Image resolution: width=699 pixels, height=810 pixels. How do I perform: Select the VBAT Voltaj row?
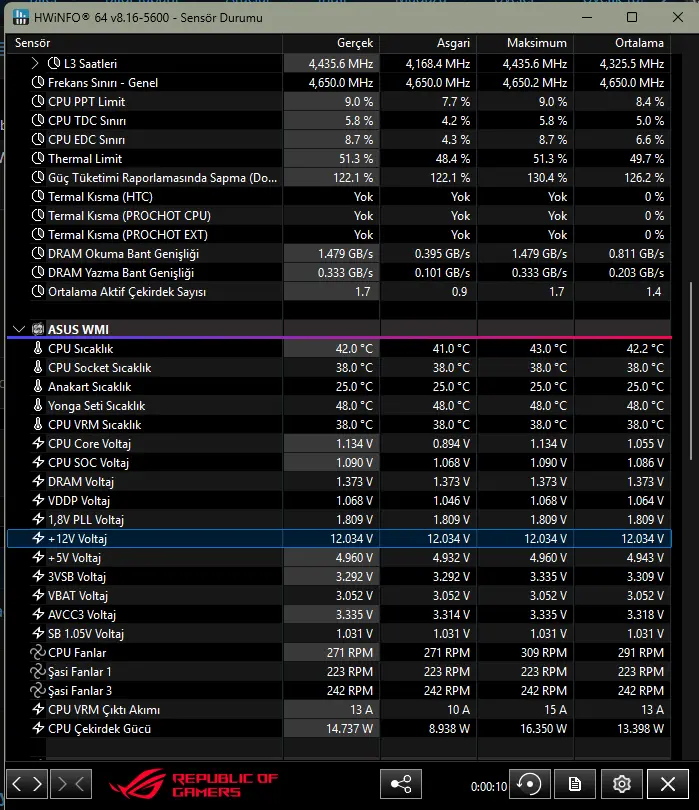339,596
